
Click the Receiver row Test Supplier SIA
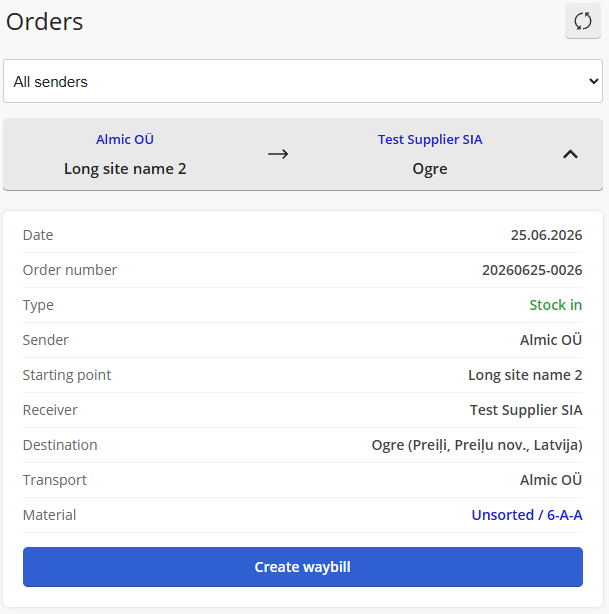526,410
